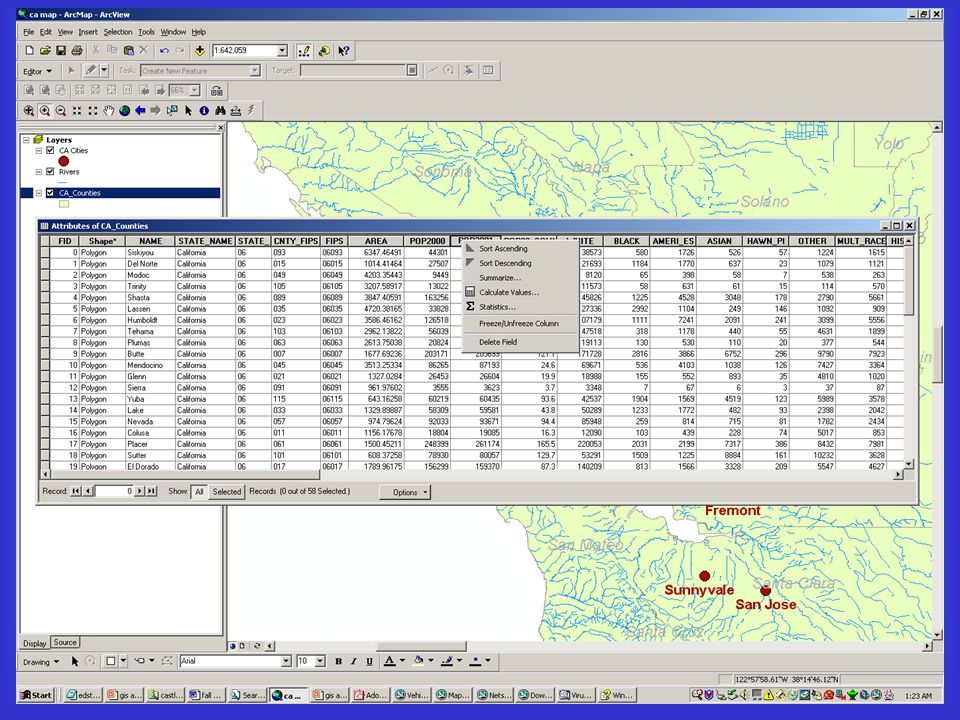
Task: Toggle Italic text formatting
Action: [353, 661]
